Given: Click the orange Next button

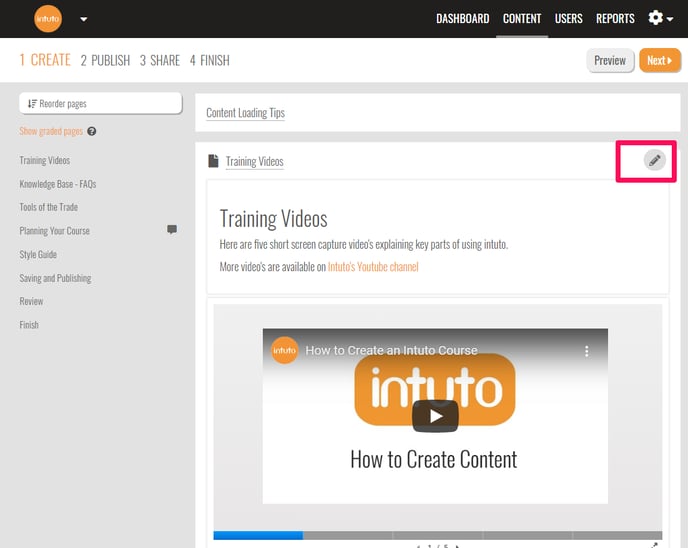Looking at the screenshot, I should pos(659,60).
